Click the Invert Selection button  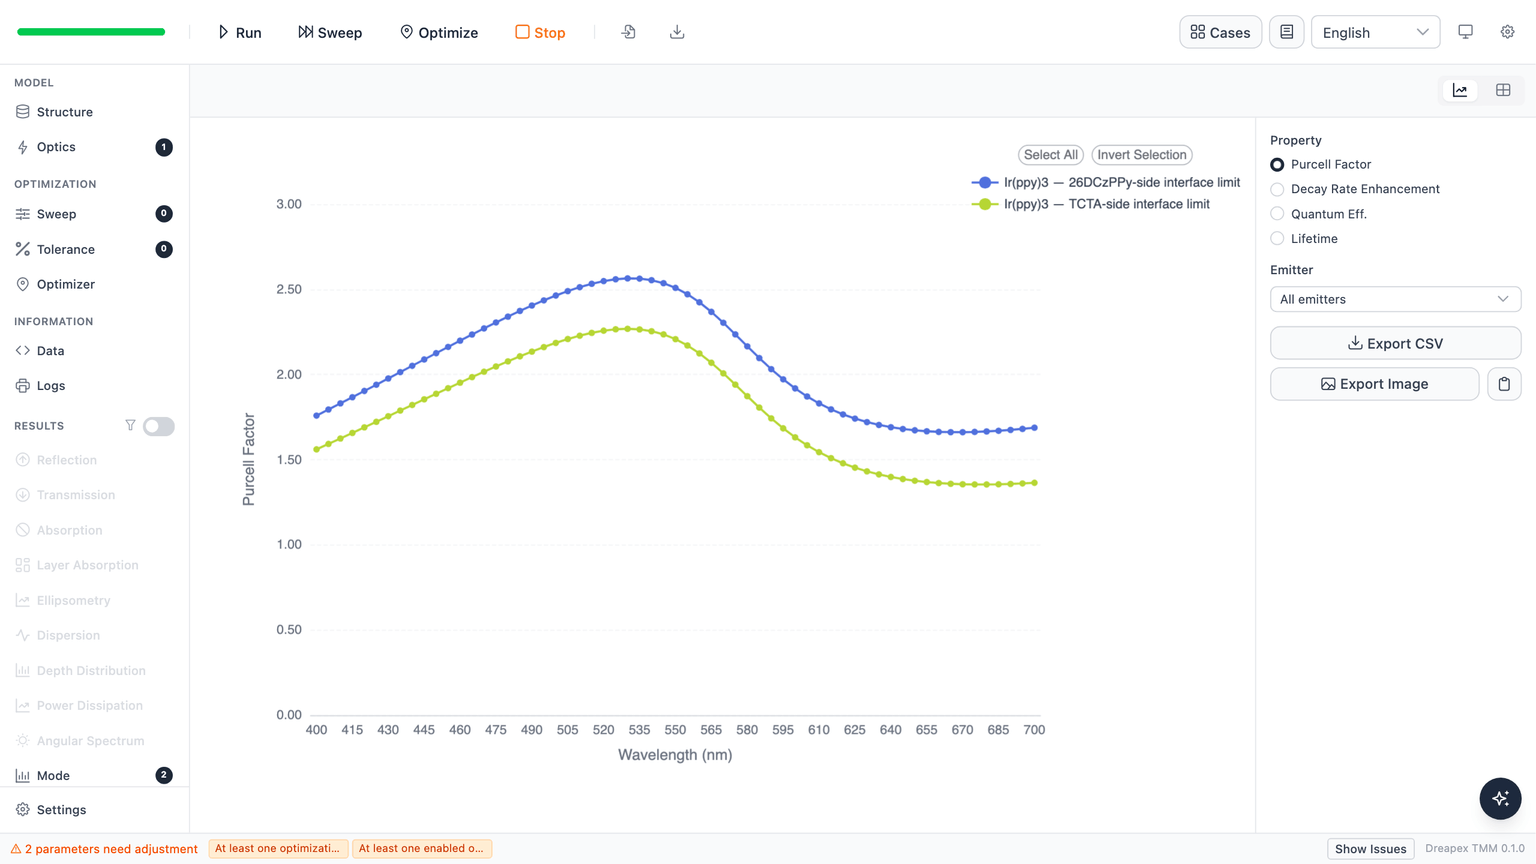(1142, 155)
